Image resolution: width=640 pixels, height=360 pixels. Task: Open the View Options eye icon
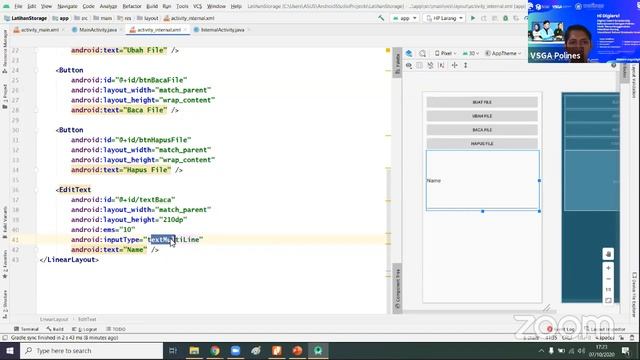click(x=409, y=65)
